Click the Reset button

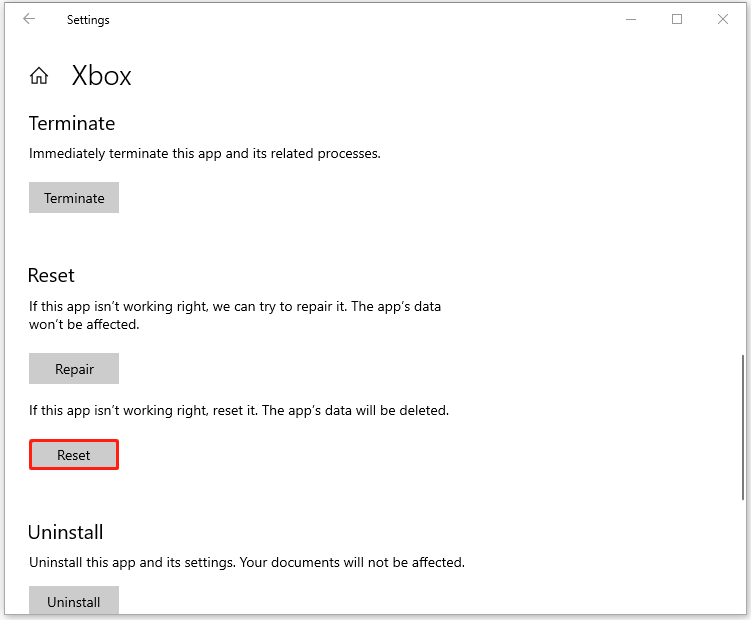74,455
